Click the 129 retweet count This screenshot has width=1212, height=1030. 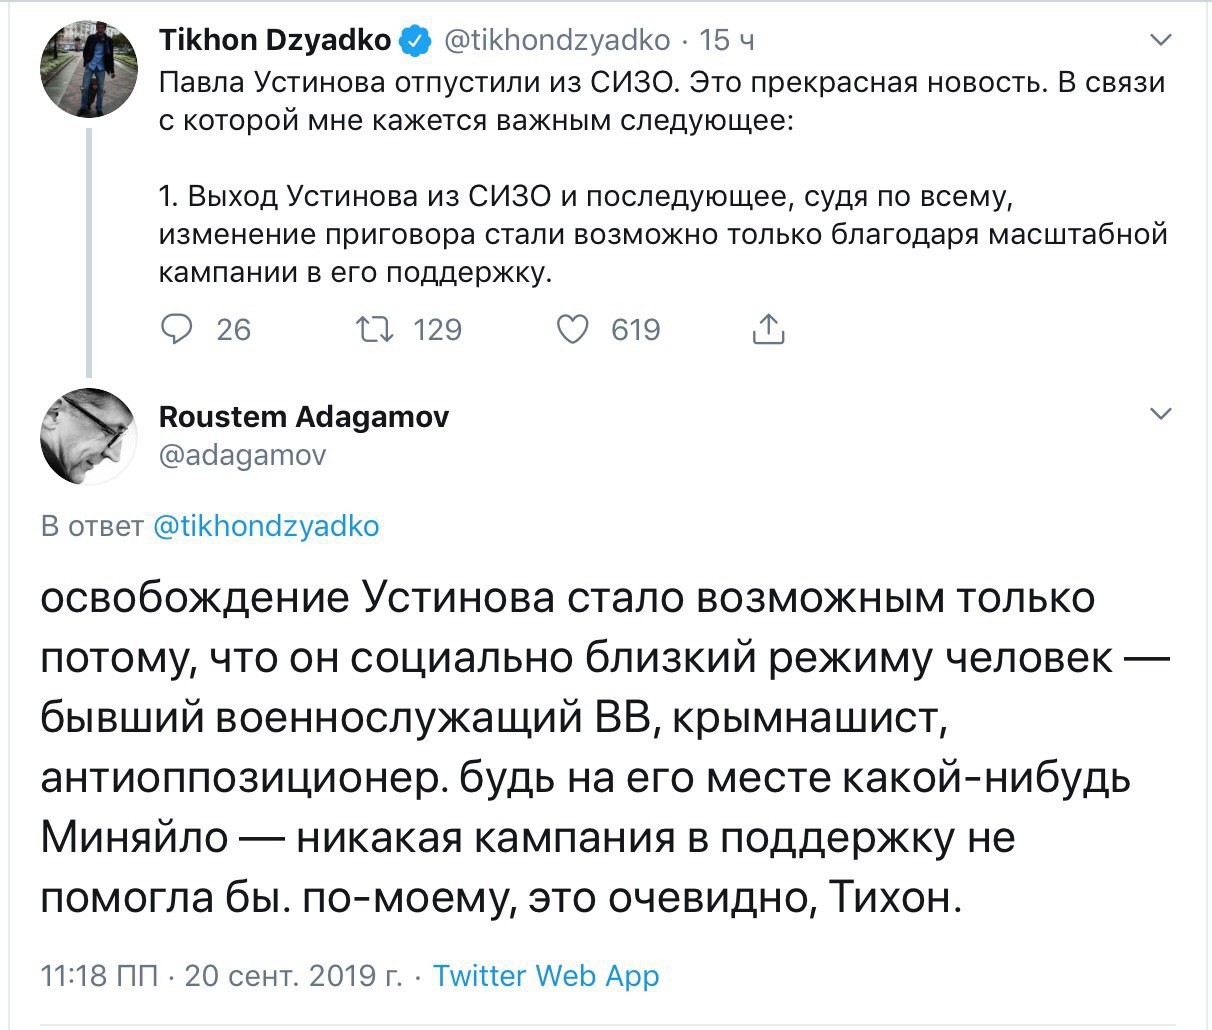click(438, 329)
